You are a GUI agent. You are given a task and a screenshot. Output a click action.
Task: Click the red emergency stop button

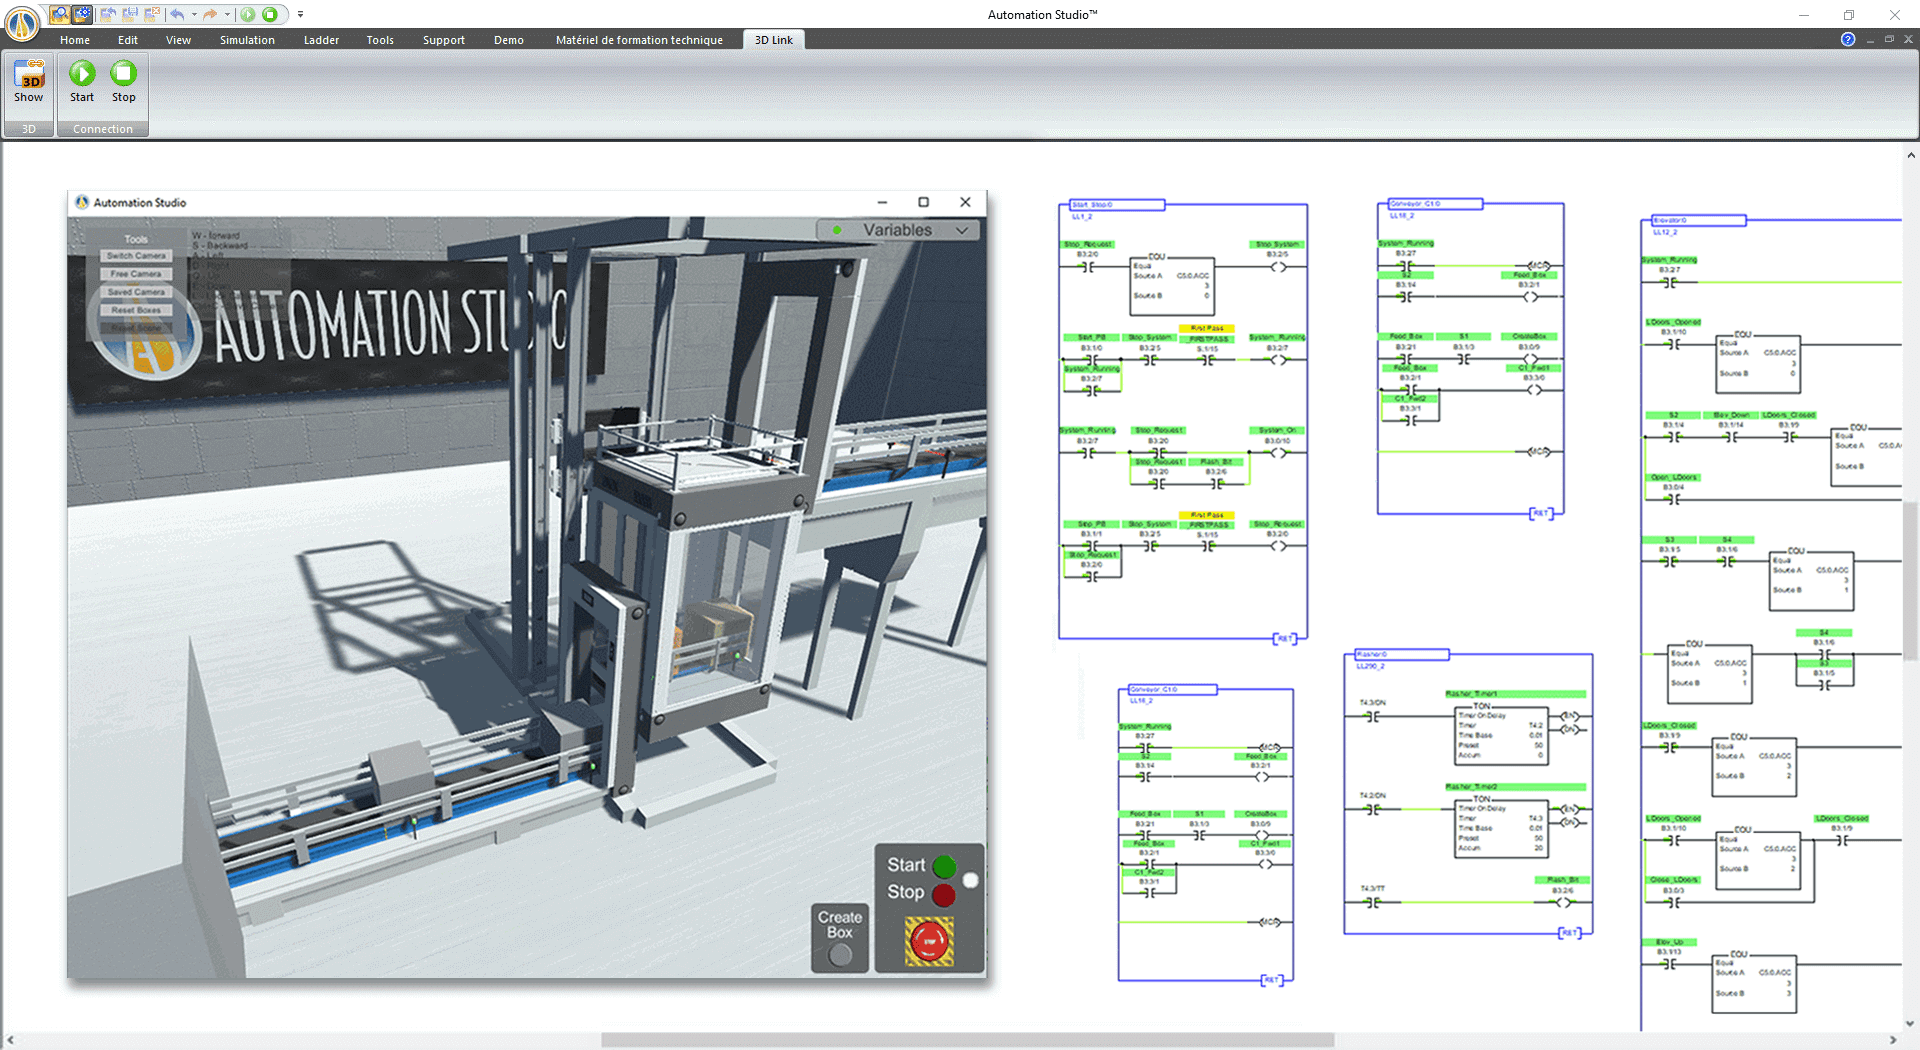tap(929, 941)
